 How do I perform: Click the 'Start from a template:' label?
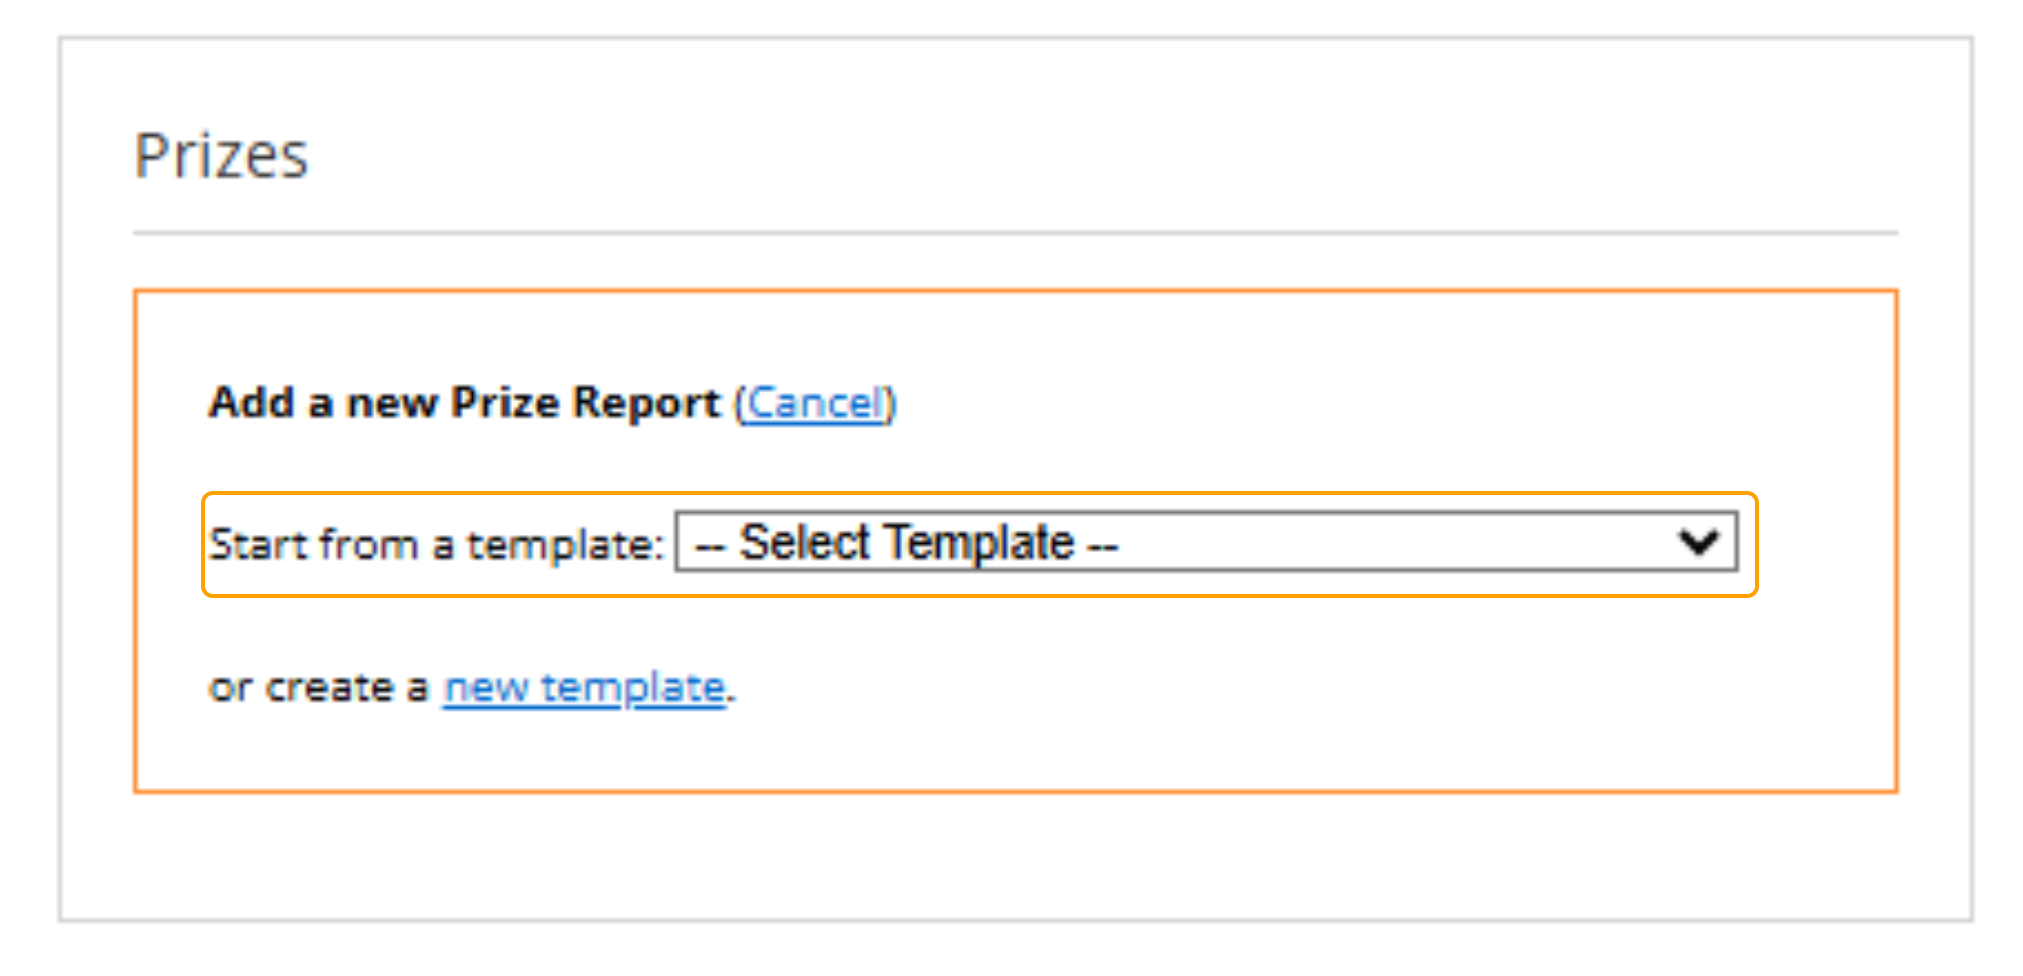point(436,545)
